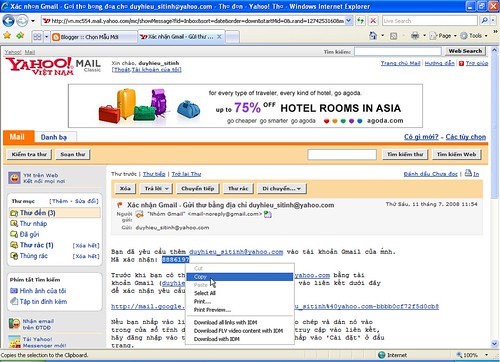500x362 pixels.
Task: Click Xóa hết next to Thư rác
Action: pyautogui.click(x=86, y=246)
